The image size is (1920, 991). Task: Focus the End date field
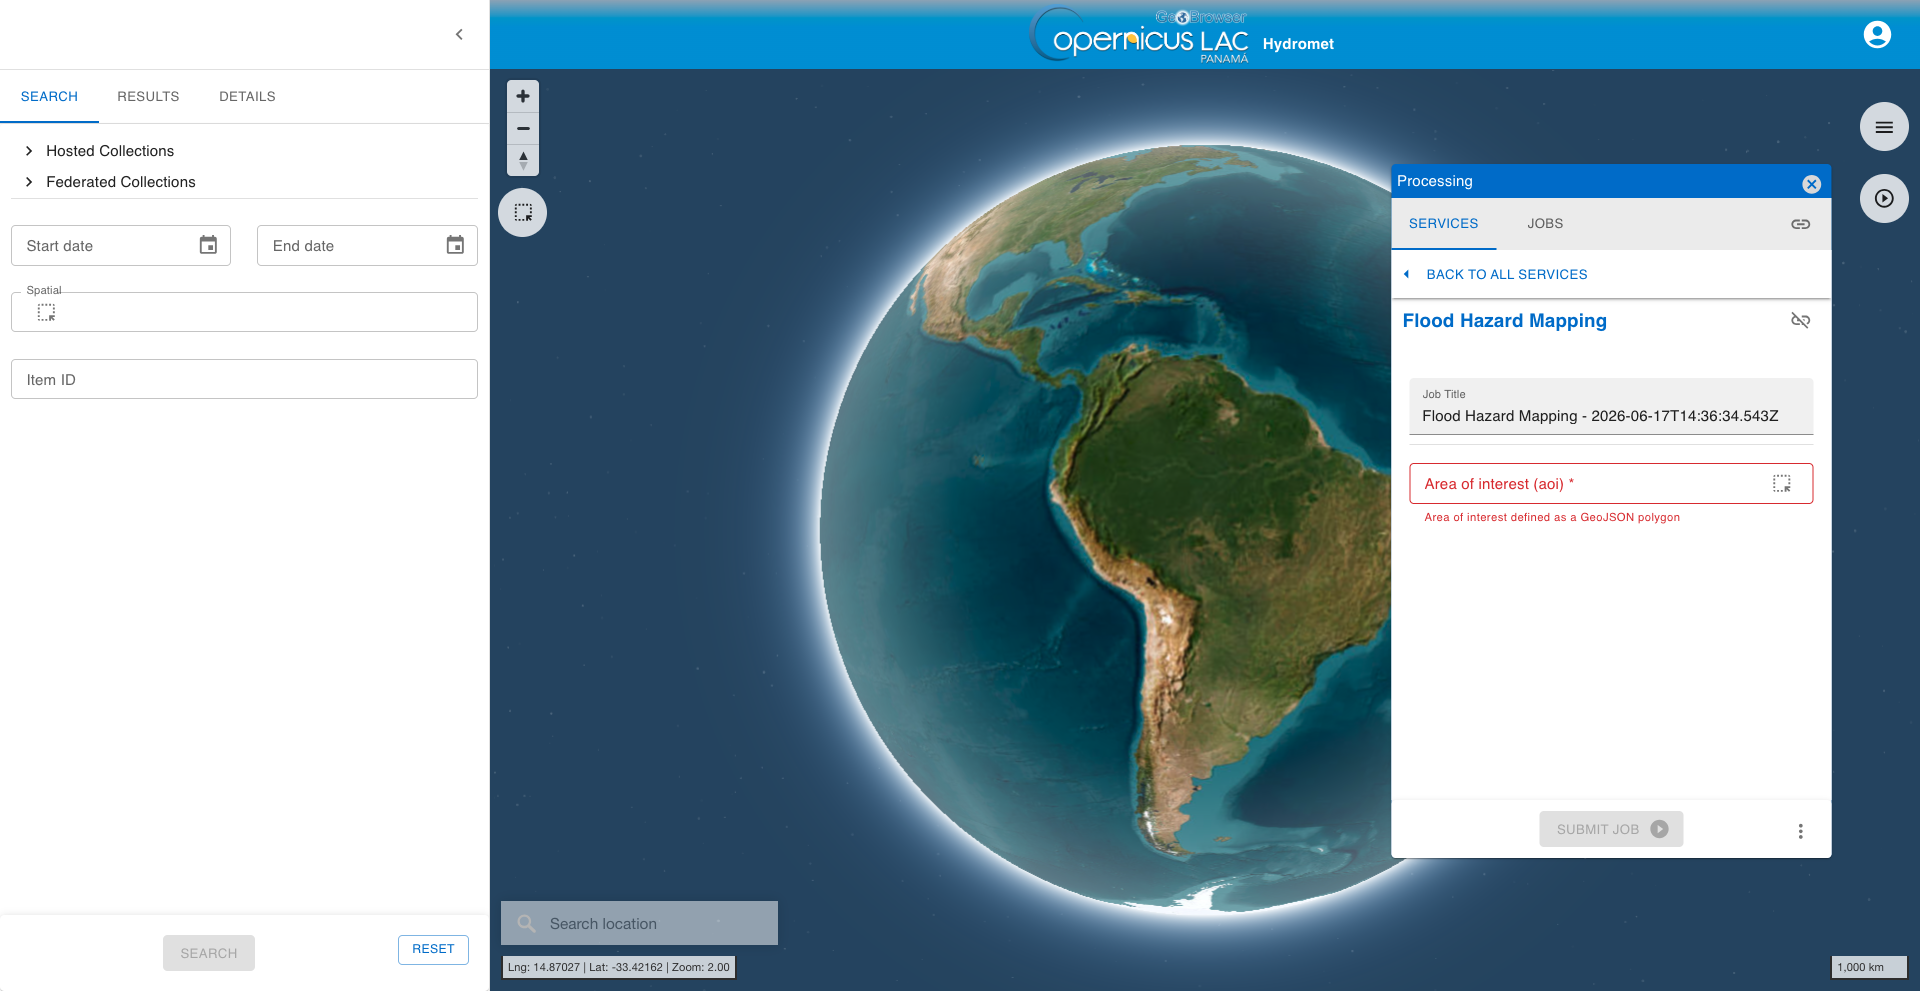367,245
